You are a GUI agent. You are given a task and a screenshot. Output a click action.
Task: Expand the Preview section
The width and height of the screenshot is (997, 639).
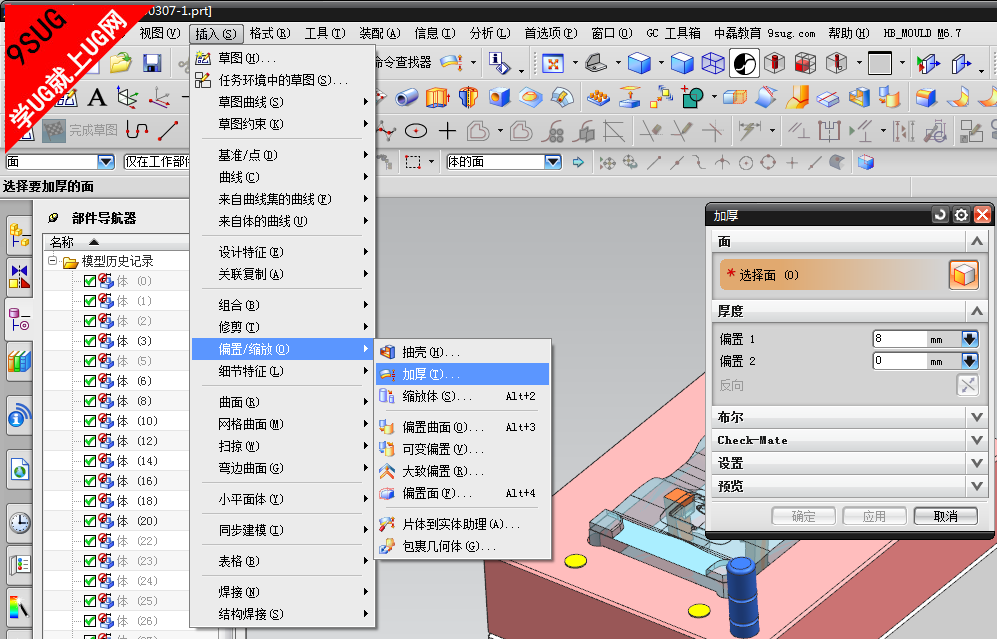[x=977, y=486]
